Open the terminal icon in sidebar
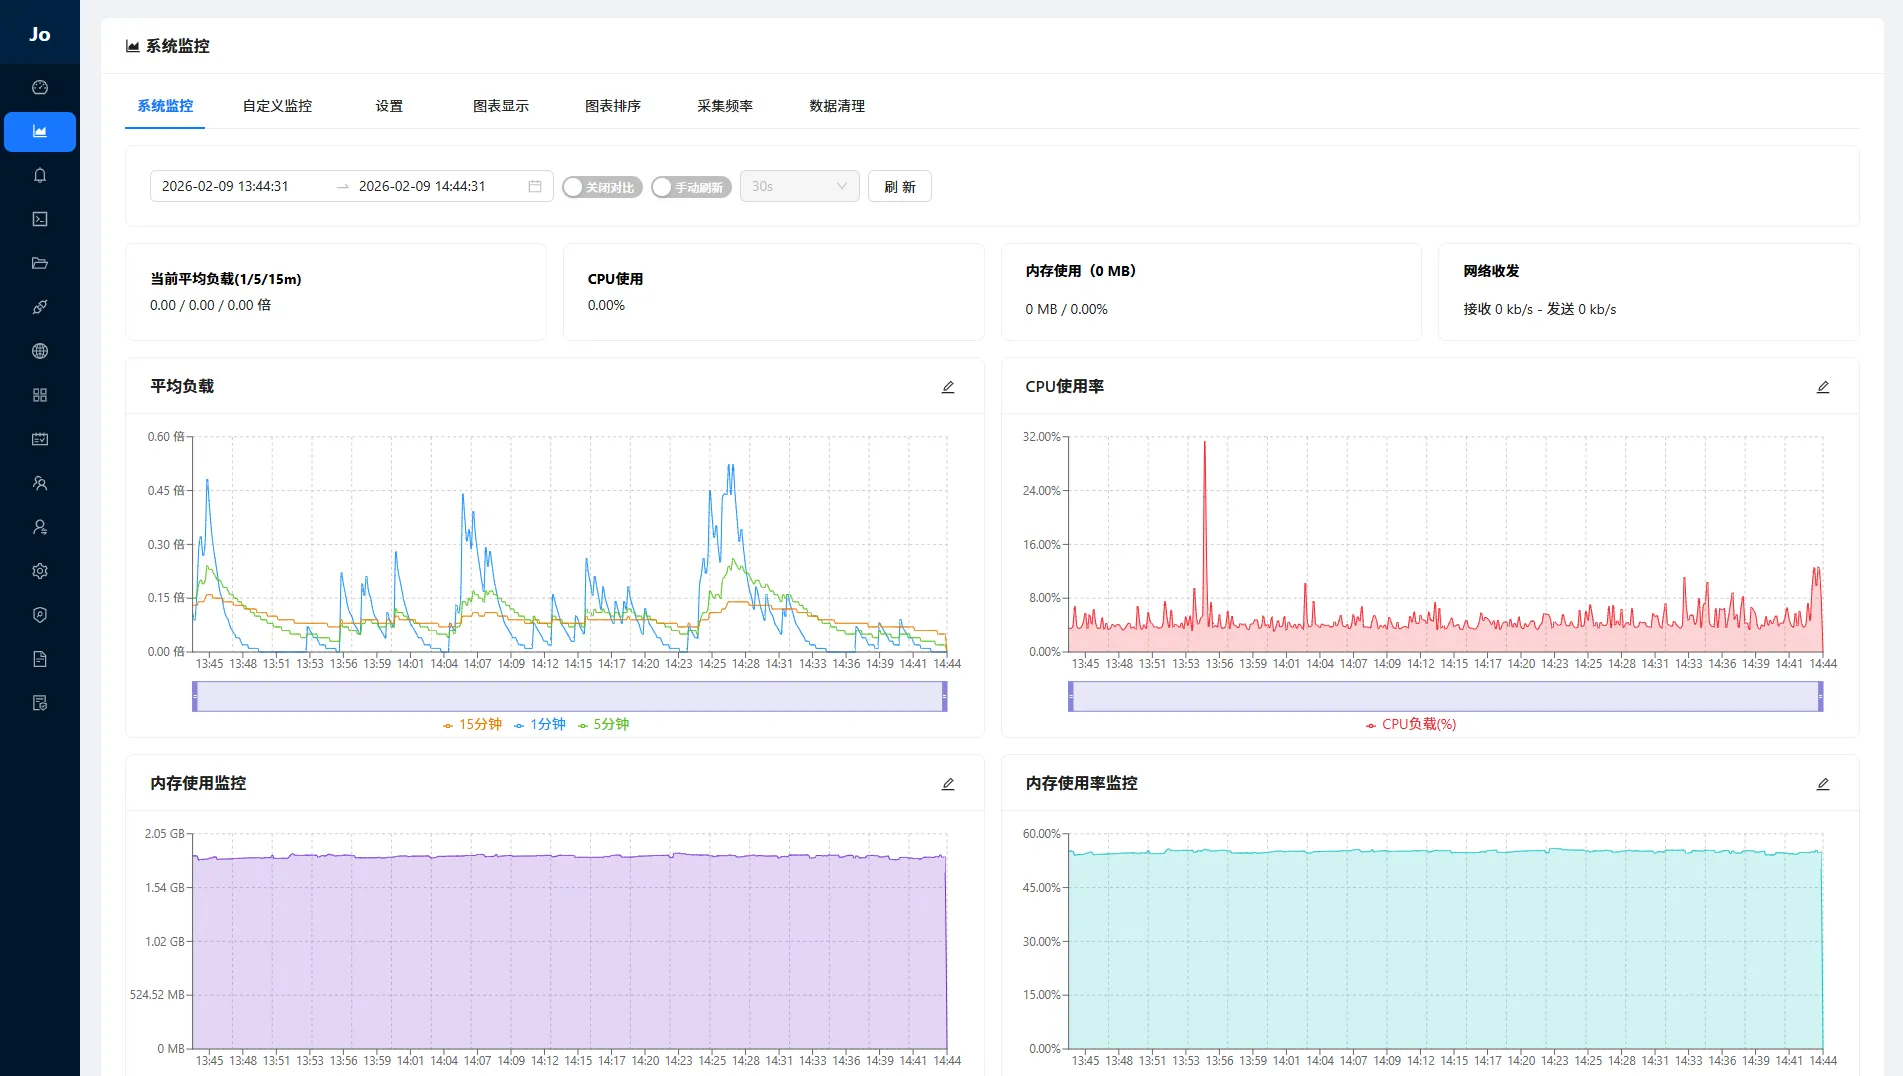1903x1076 pixels. click(x=40, y=219)
